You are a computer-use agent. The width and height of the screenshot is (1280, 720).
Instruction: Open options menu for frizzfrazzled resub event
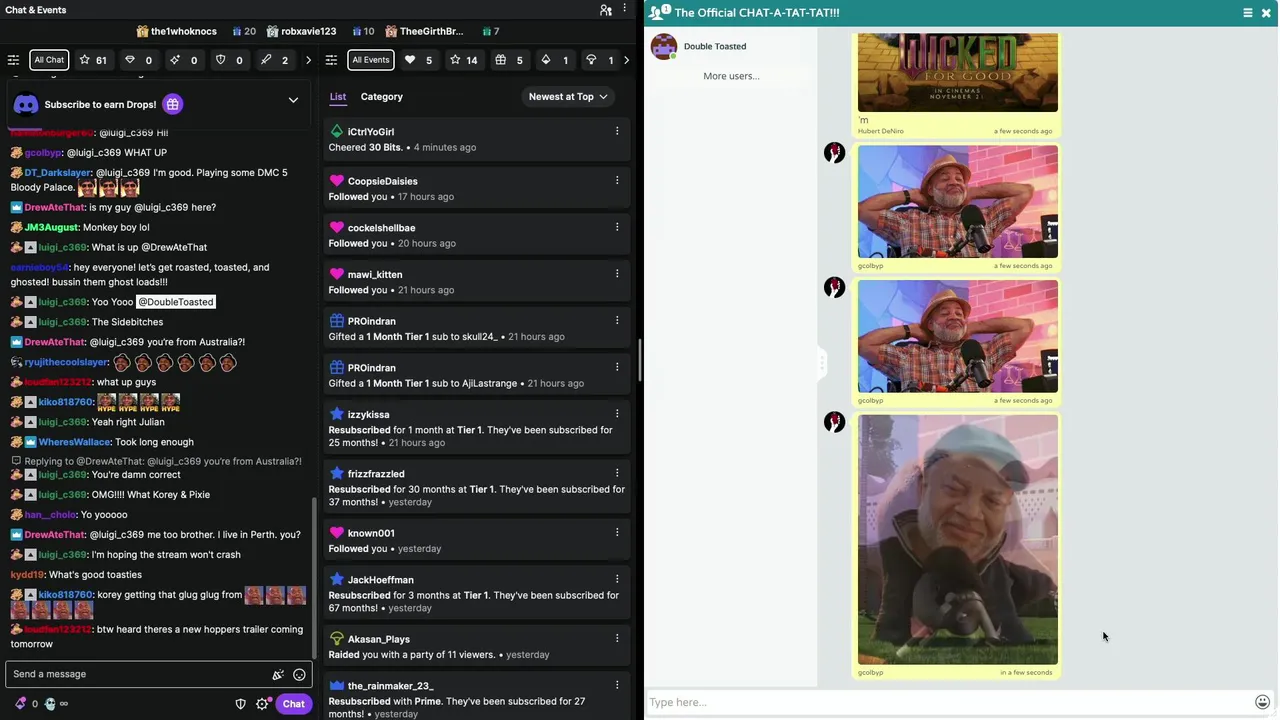point(617,473)
